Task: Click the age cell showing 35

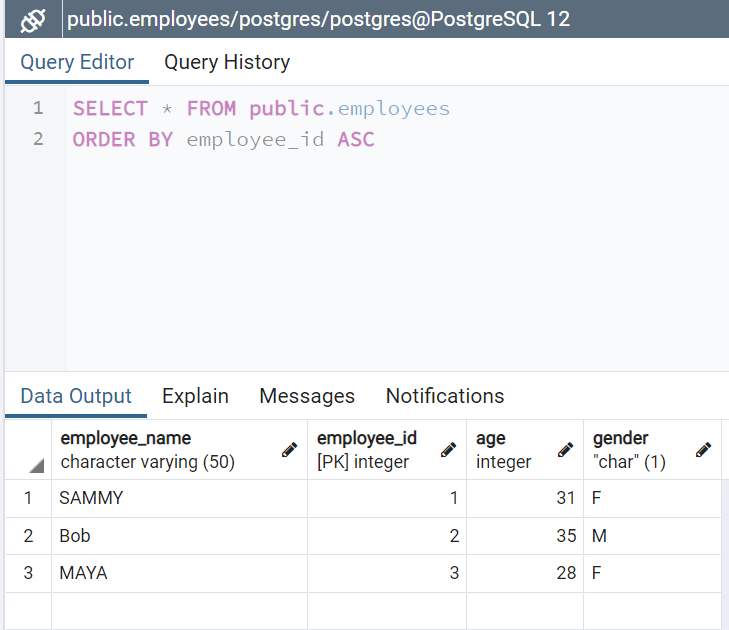Action: [525, 536]
